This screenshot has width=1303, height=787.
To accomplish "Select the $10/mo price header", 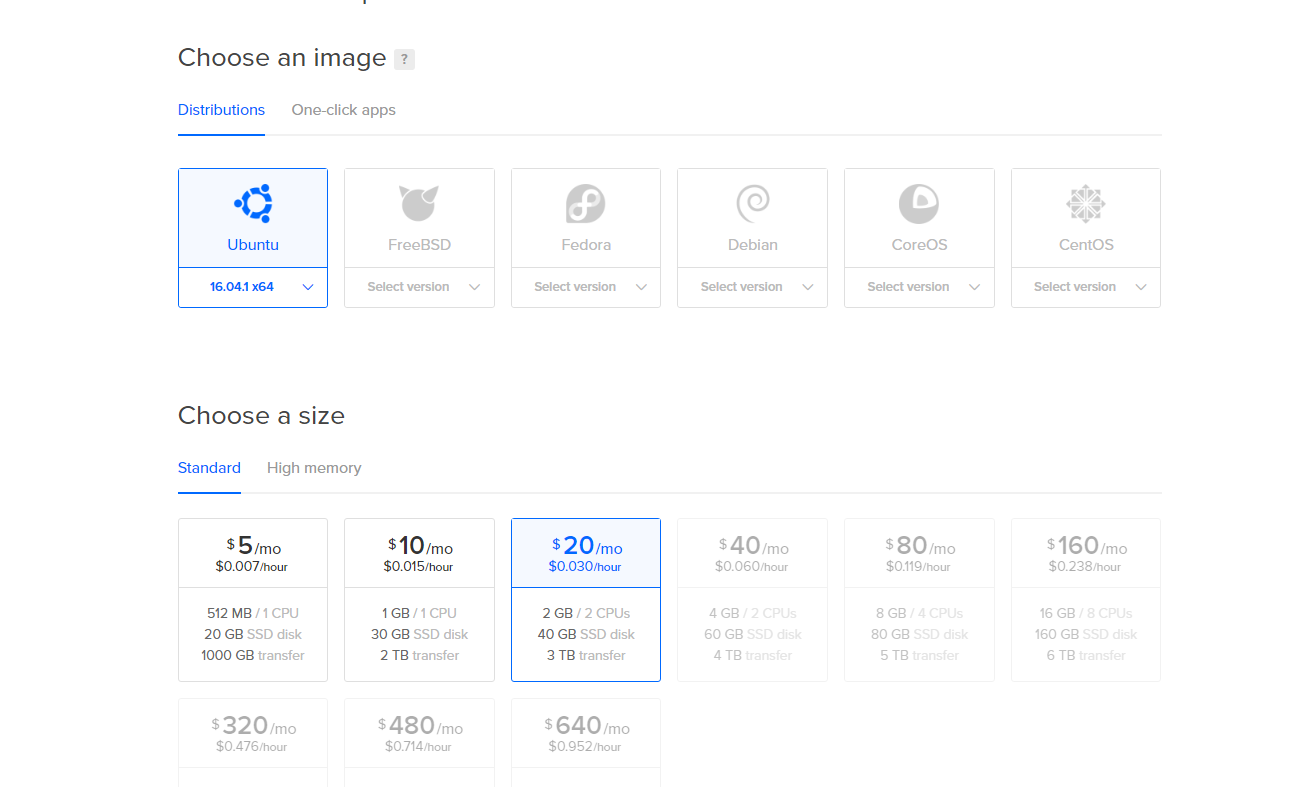I will (x=419, y=553).
